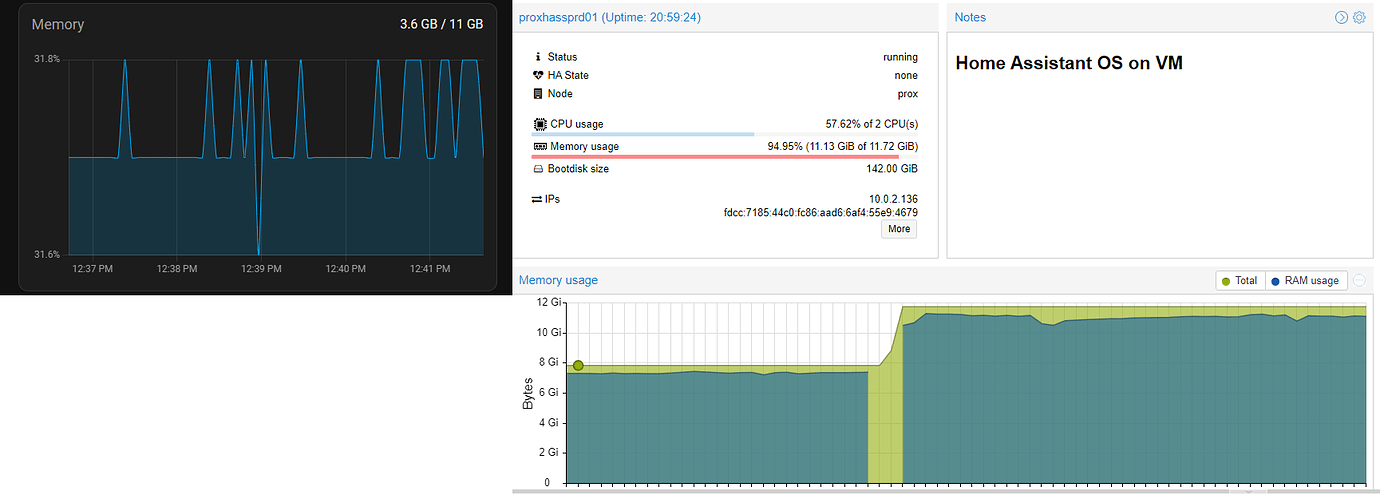Click the Node prox value
The height and width of the screenshot is (494, 1380).
click(x=908, y=94)
